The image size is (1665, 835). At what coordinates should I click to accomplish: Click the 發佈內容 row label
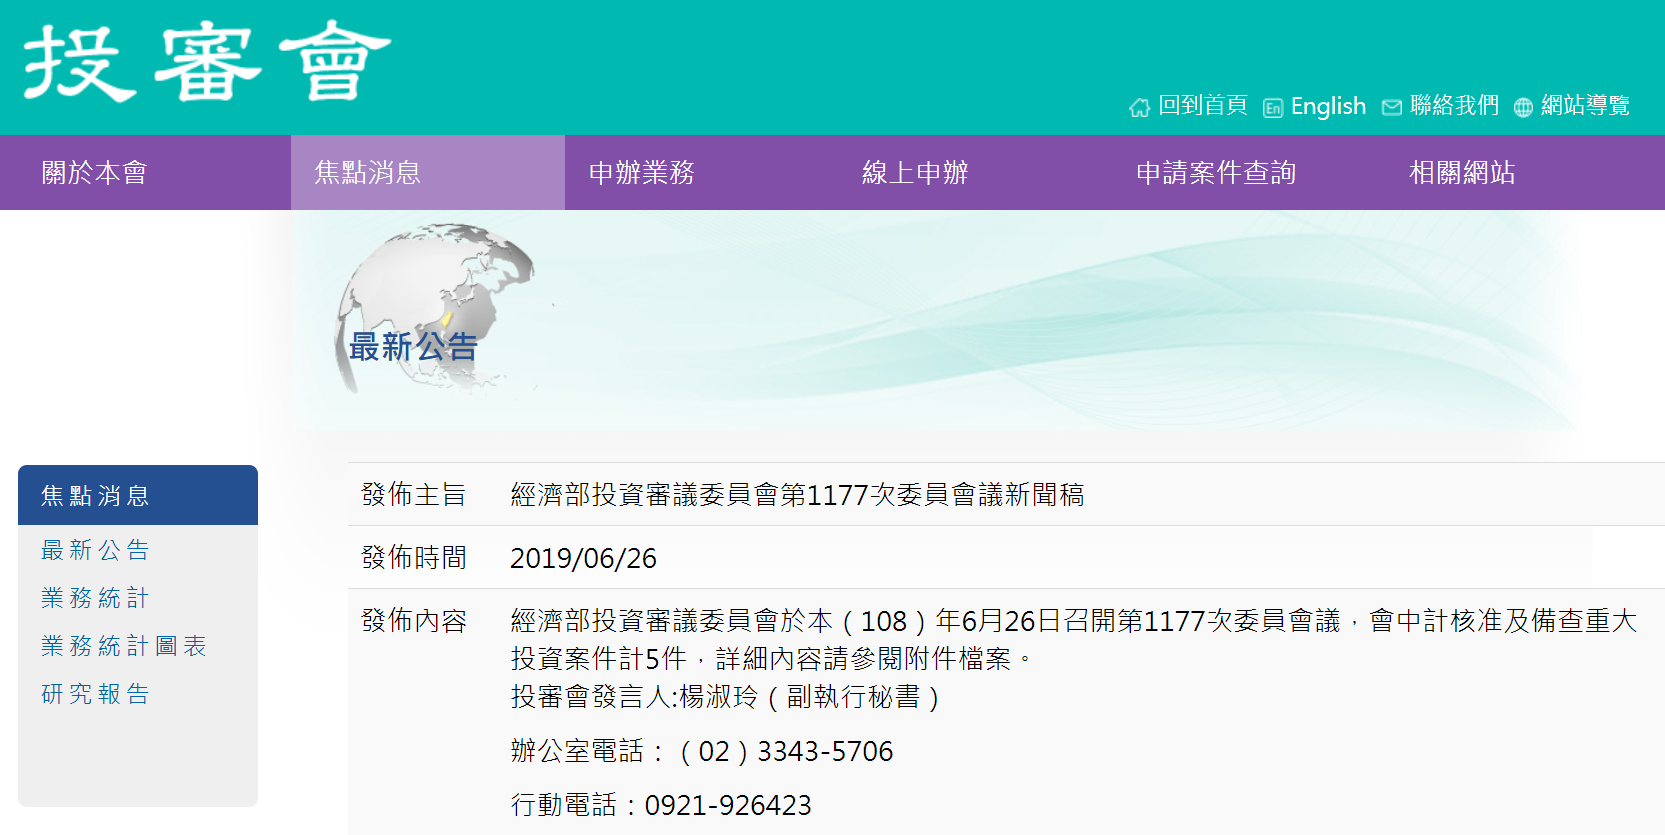413,621
